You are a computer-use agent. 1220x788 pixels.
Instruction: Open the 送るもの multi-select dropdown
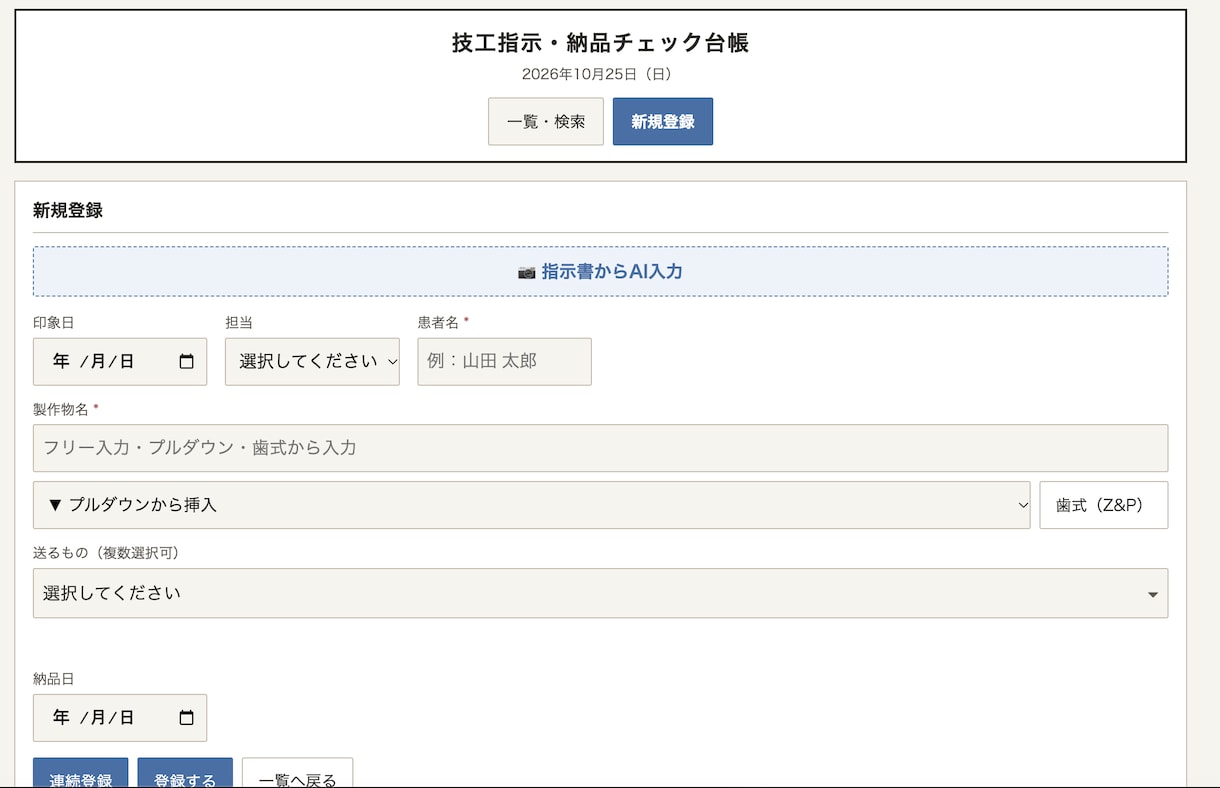[x=600, y=593]
